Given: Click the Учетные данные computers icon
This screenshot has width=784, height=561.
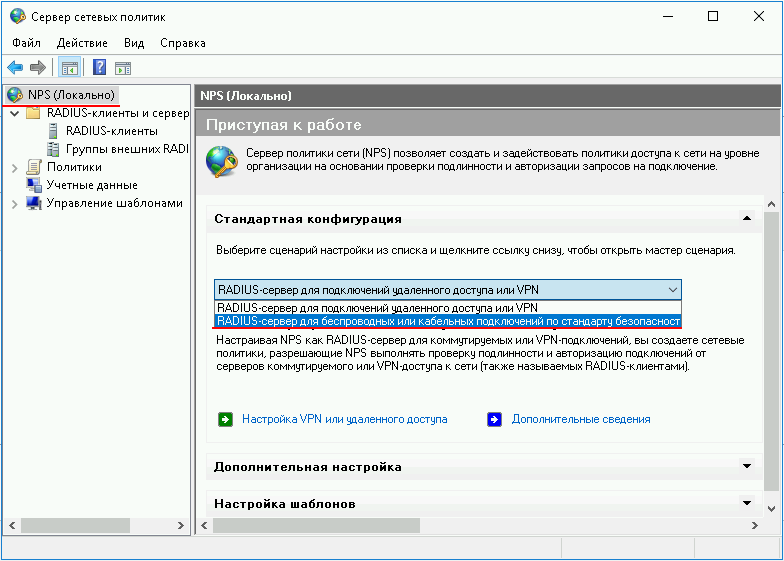Looking at the screenshot, I should click(x=34, y=185).
